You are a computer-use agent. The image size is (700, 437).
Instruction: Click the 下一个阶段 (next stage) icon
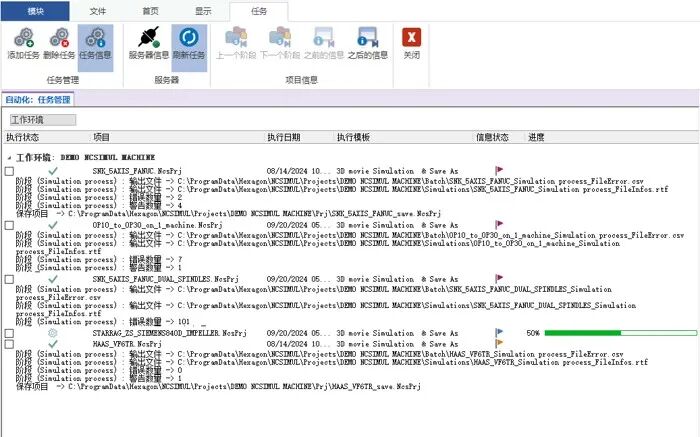[x=280, y=37]
